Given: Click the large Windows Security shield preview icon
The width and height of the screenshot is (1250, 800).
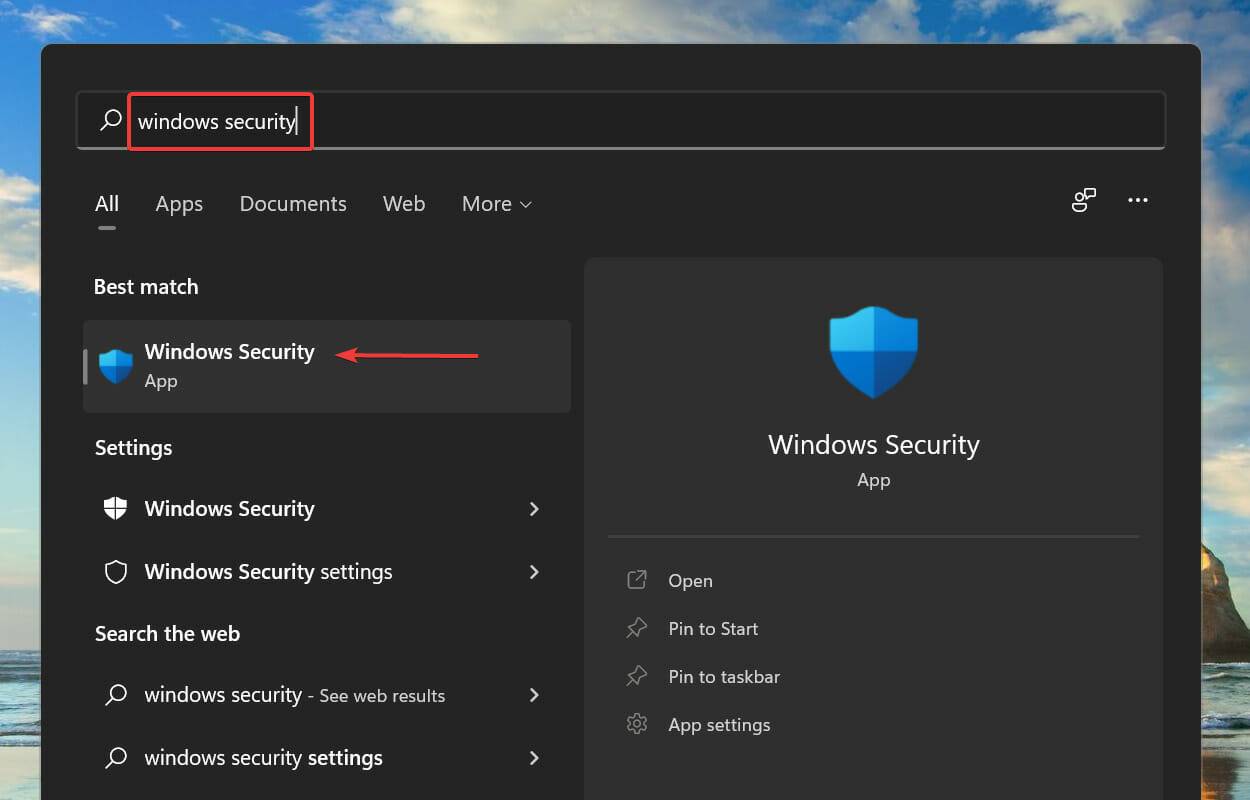Looking at the screenshot, I should 873,351.
